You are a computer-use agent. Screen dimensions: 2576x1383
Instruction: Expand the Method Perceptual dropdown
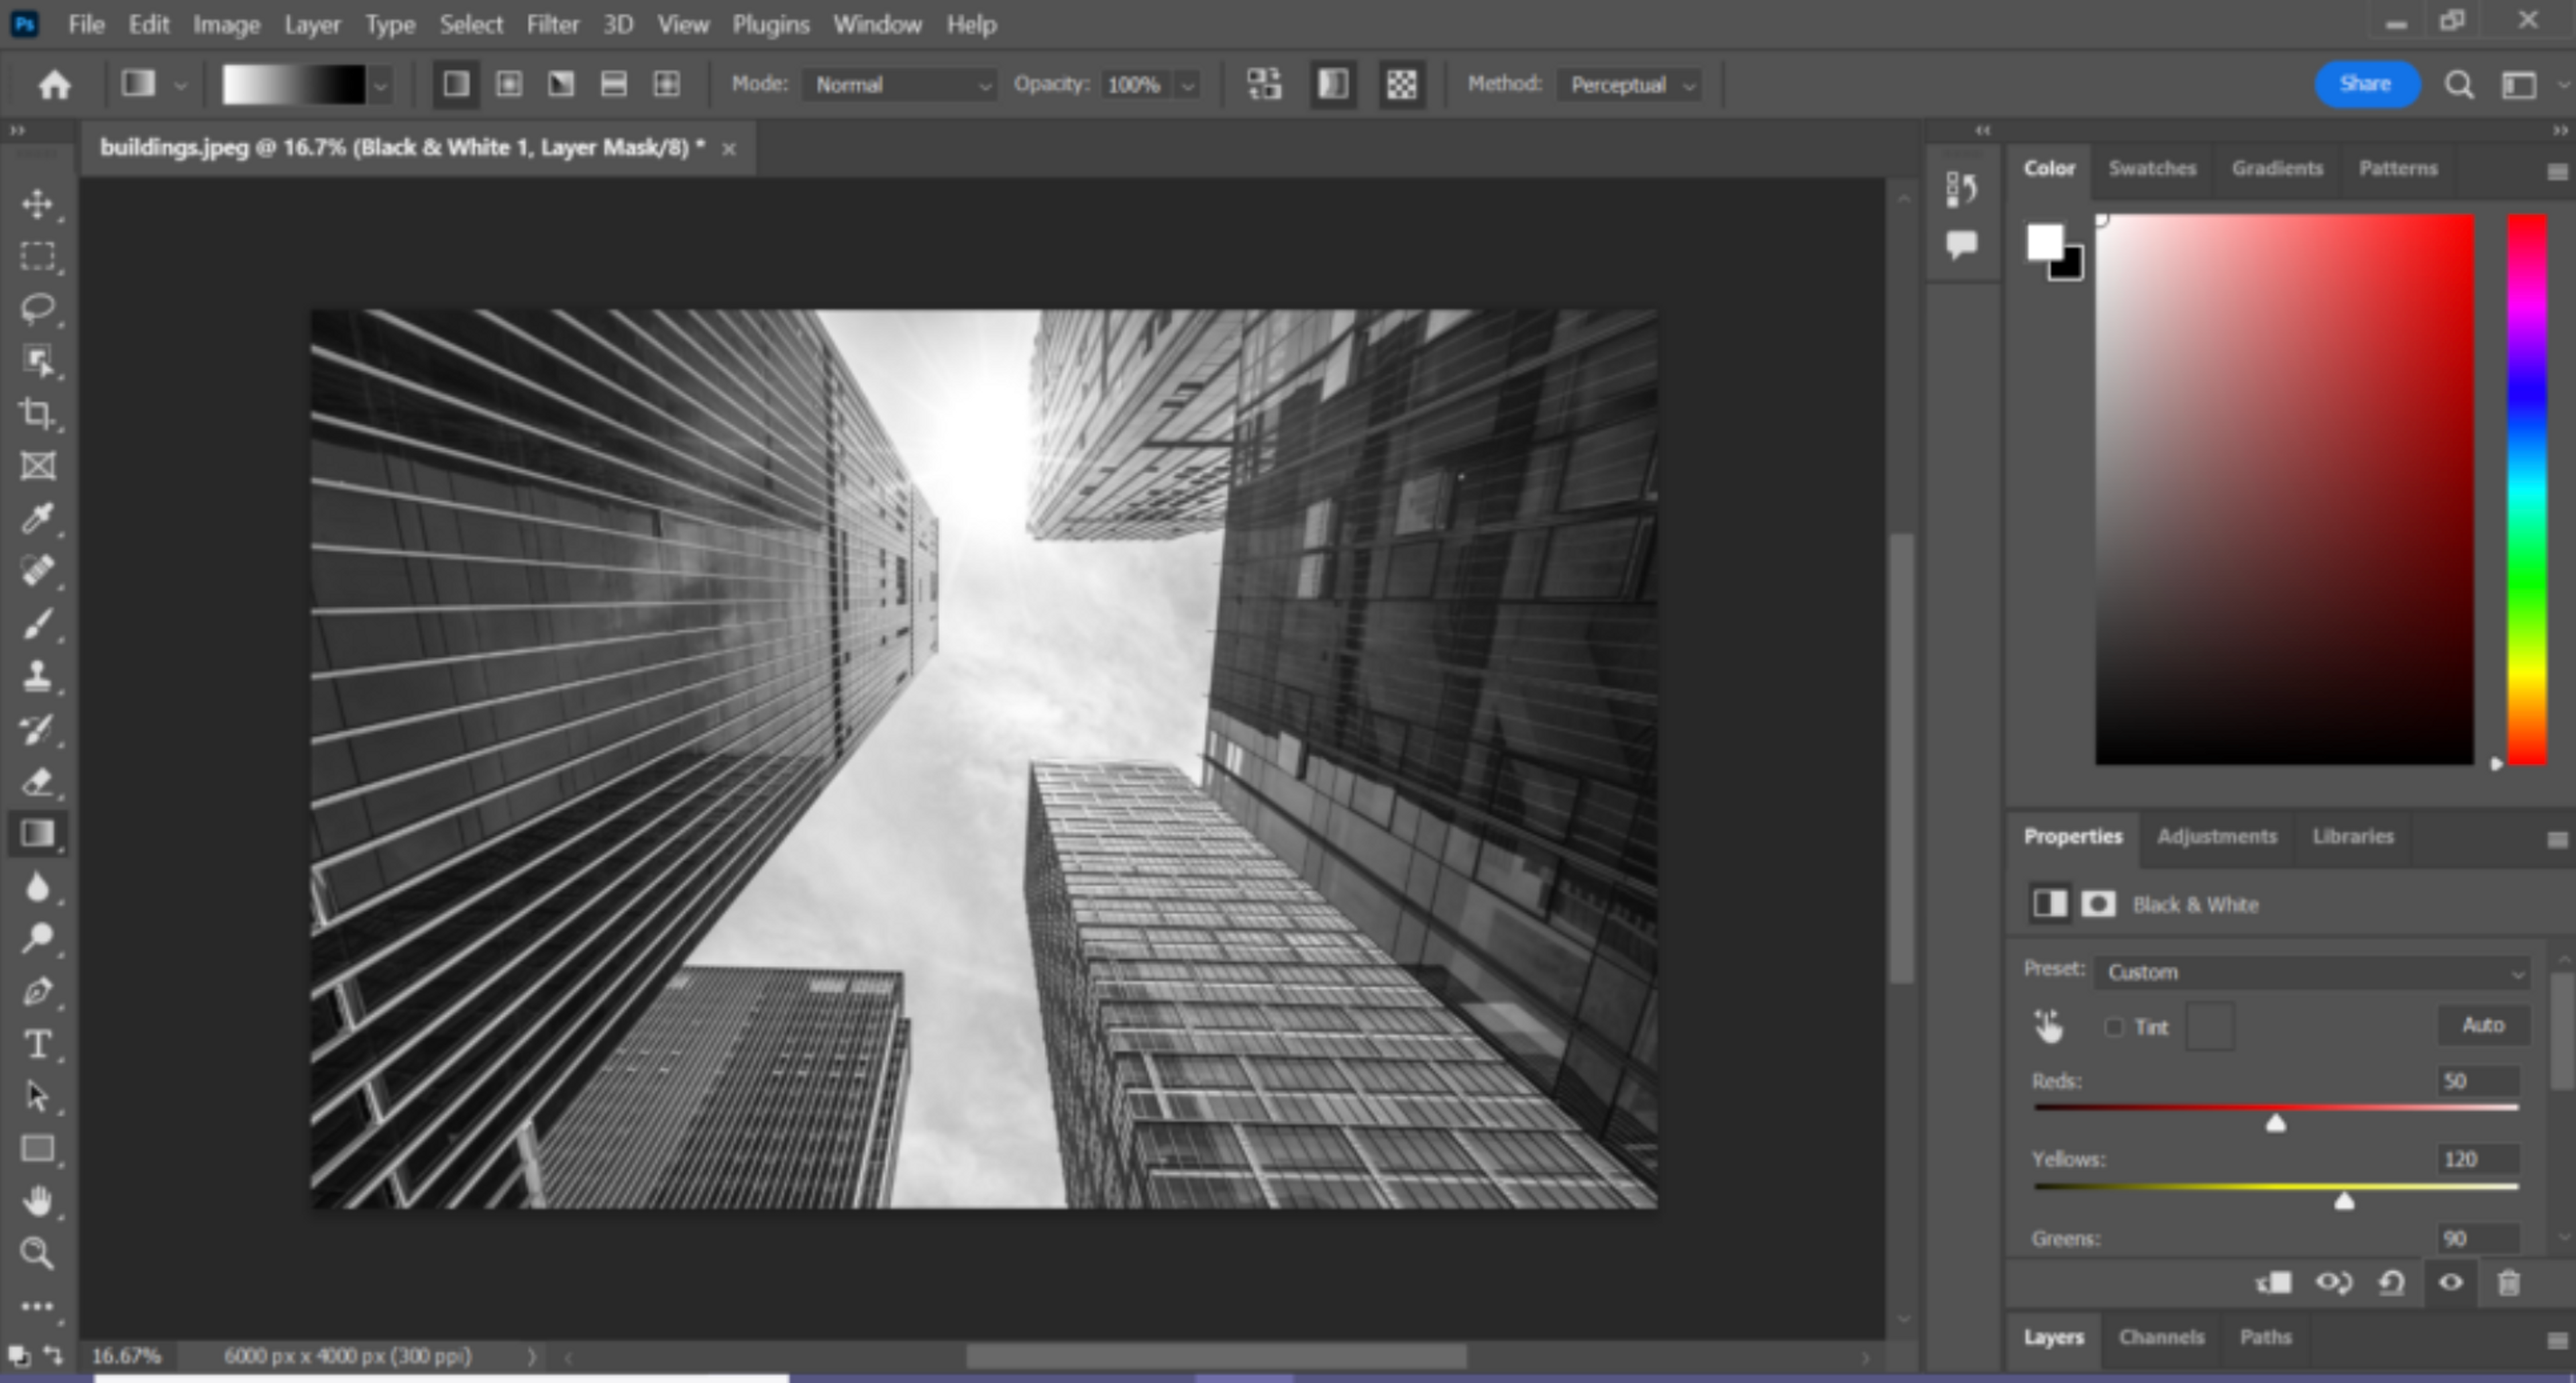[x=1630, y=85]
